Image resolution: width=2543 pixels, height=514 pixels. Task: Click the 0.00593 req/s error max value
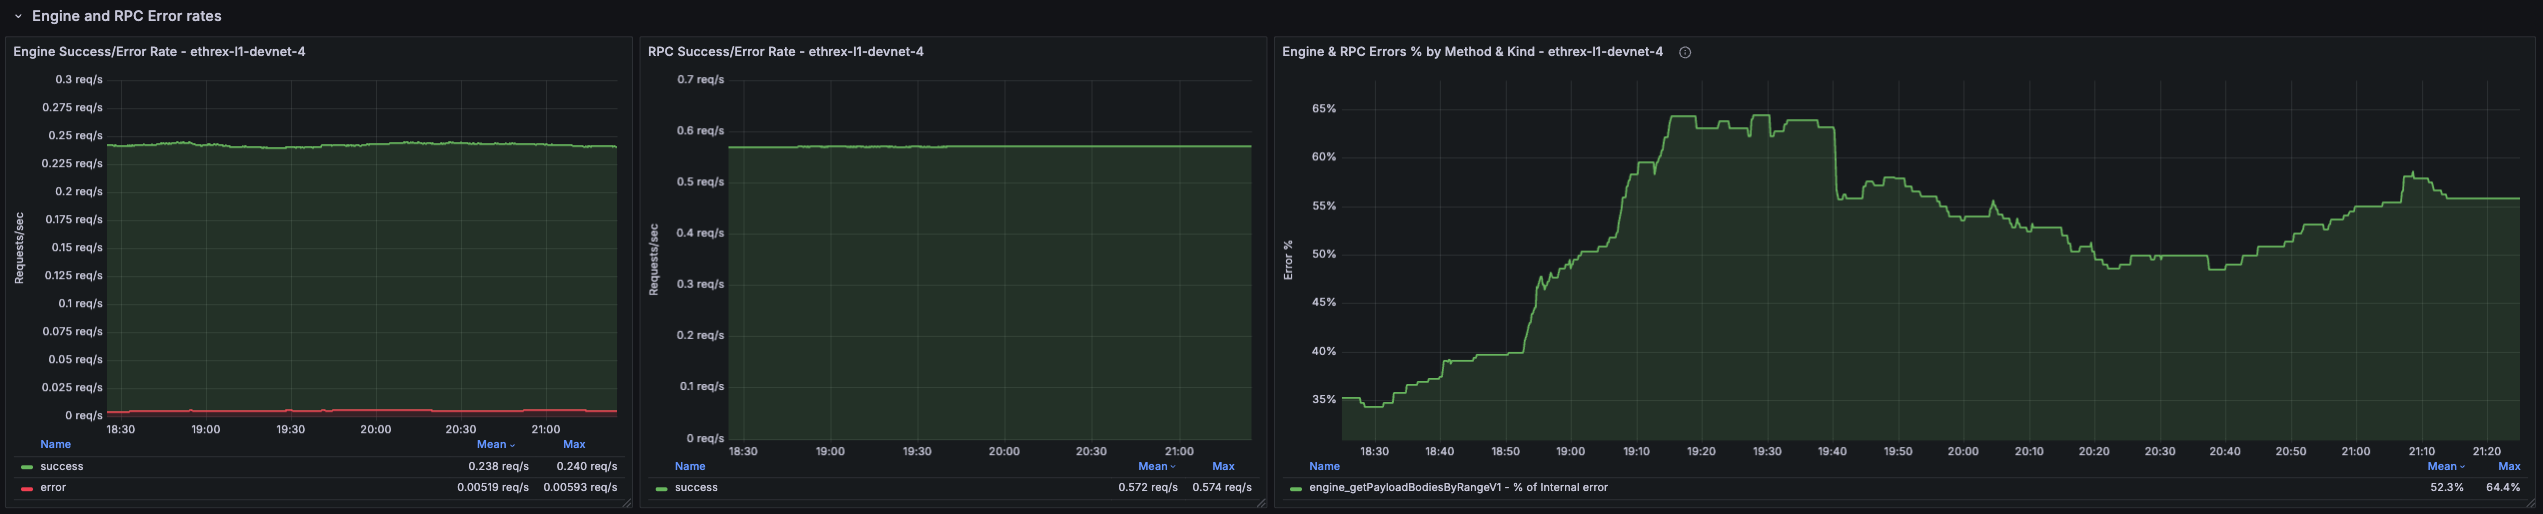click(580, 488)
